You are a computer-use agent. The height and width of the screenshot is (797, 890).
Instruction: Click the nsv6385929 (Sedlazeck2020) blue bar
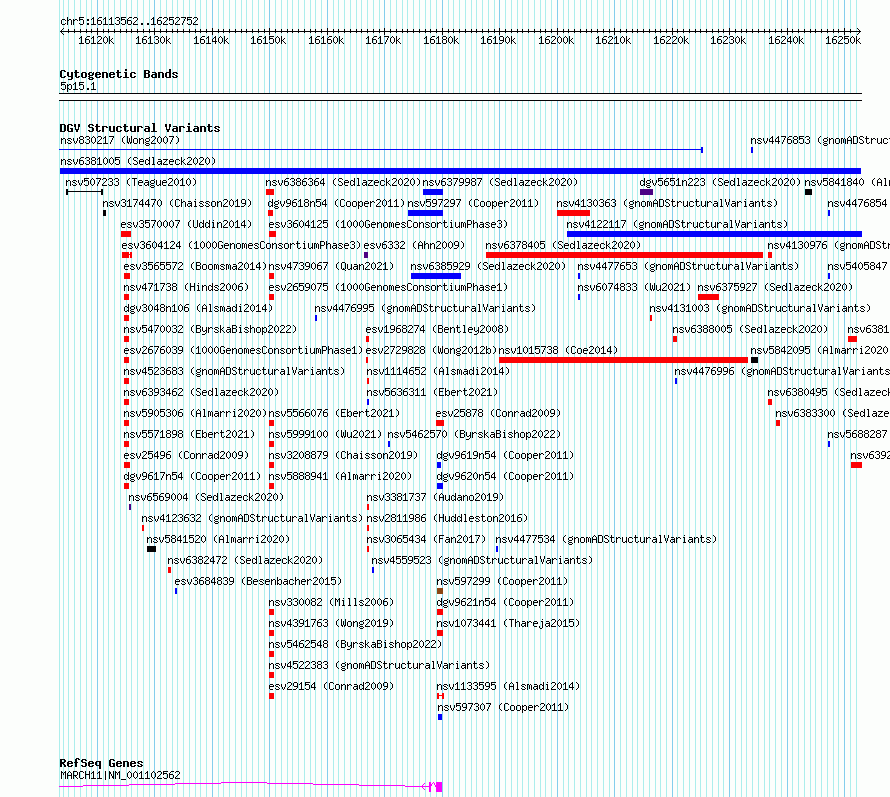coord(436,276)
